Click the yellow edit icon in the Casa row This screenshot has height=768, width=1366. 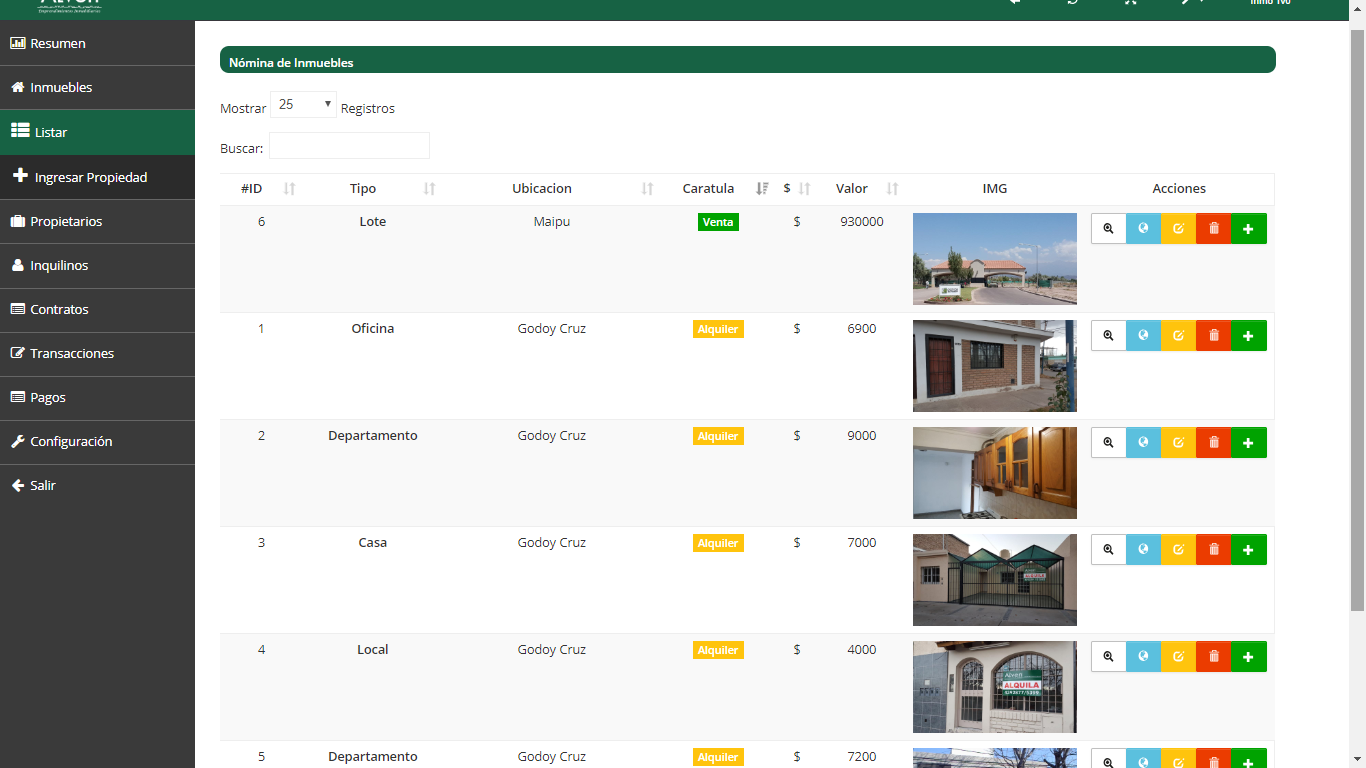(x=1178, y=549)
